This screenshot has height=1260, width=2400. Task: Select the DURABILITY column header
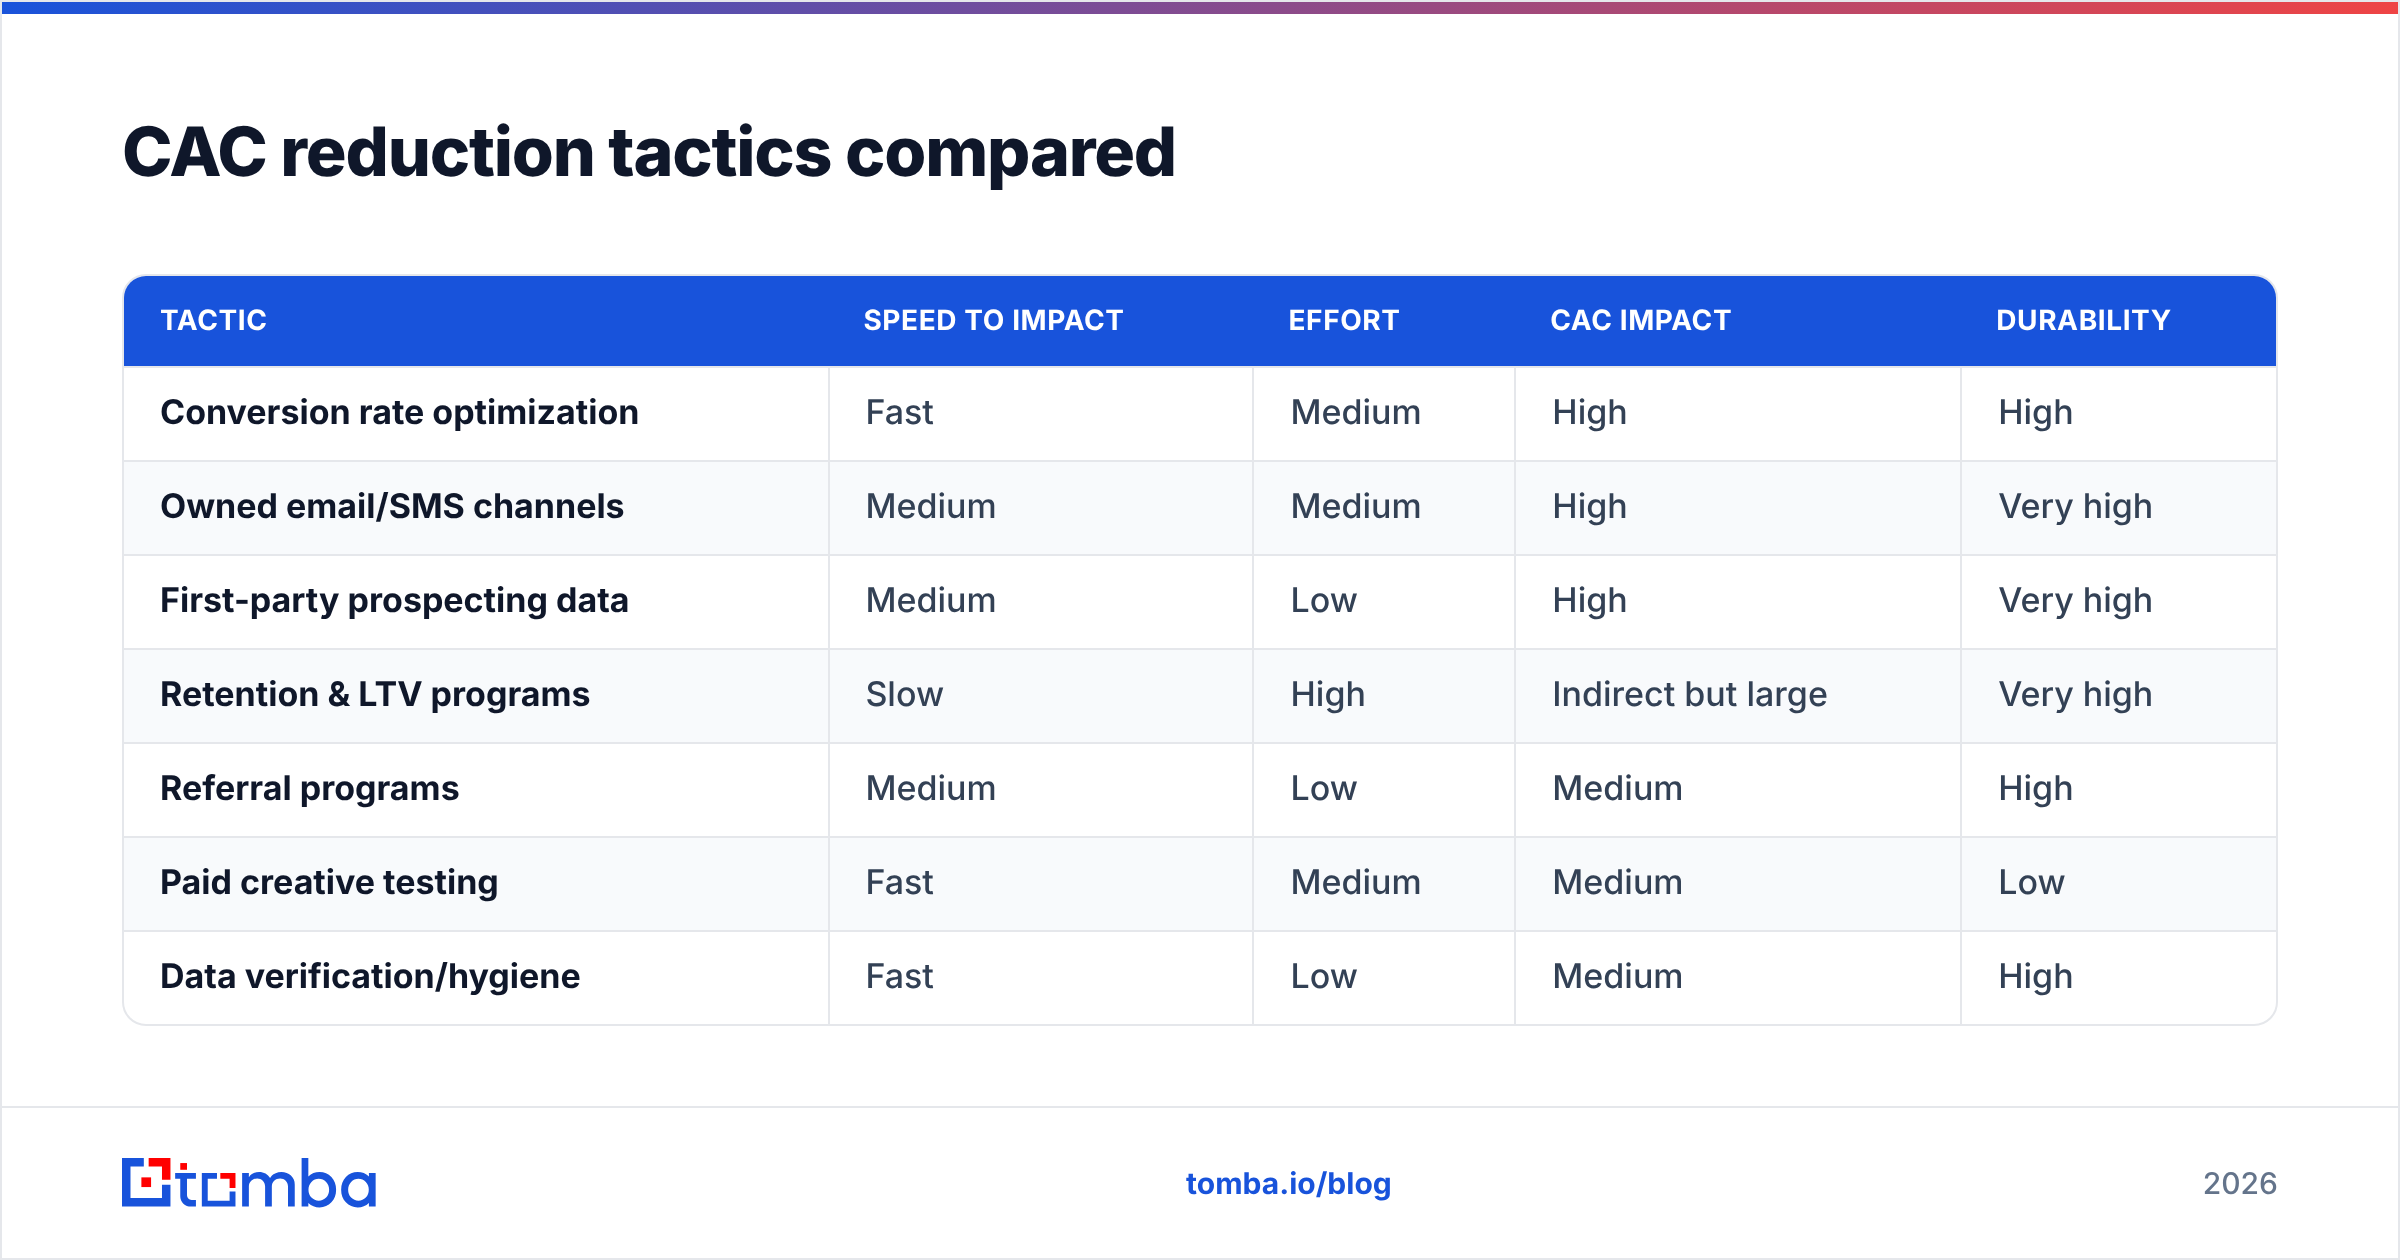(x=2083, y=320)
